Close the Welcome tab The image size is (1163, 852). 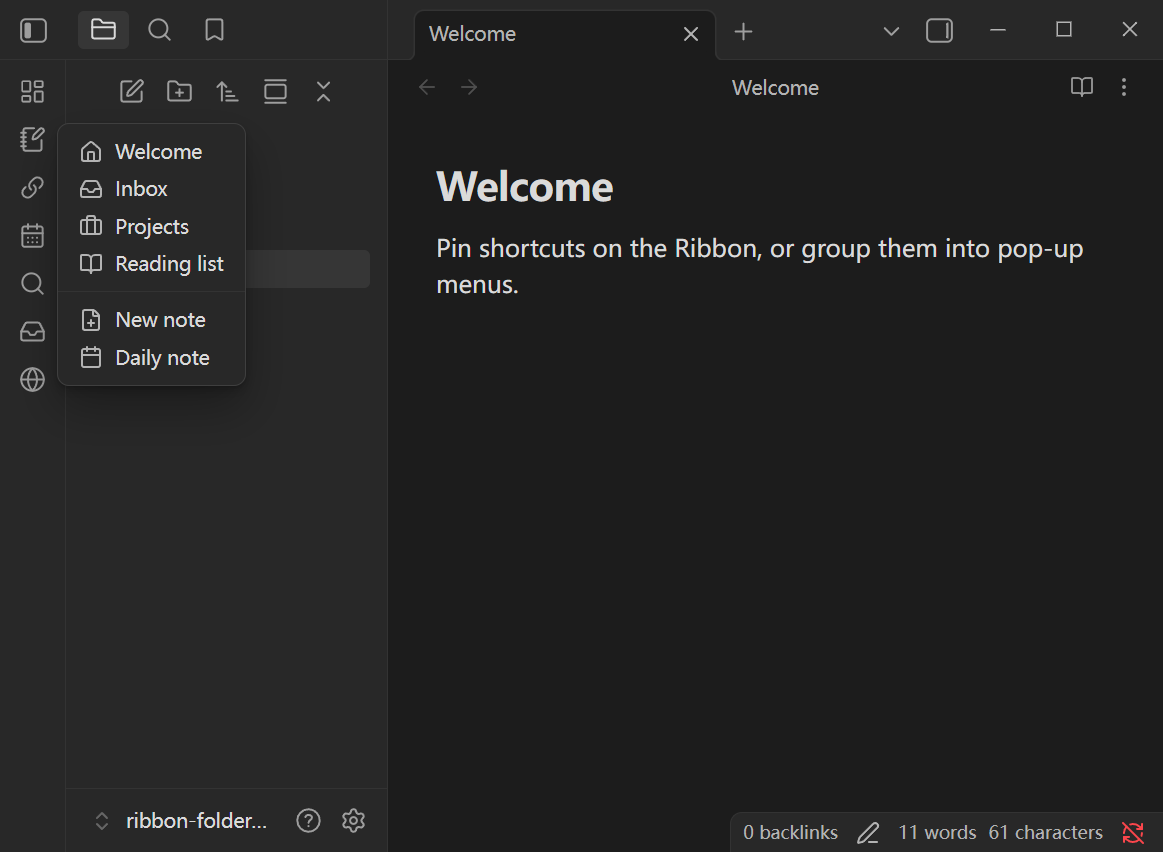coord(691,34)
